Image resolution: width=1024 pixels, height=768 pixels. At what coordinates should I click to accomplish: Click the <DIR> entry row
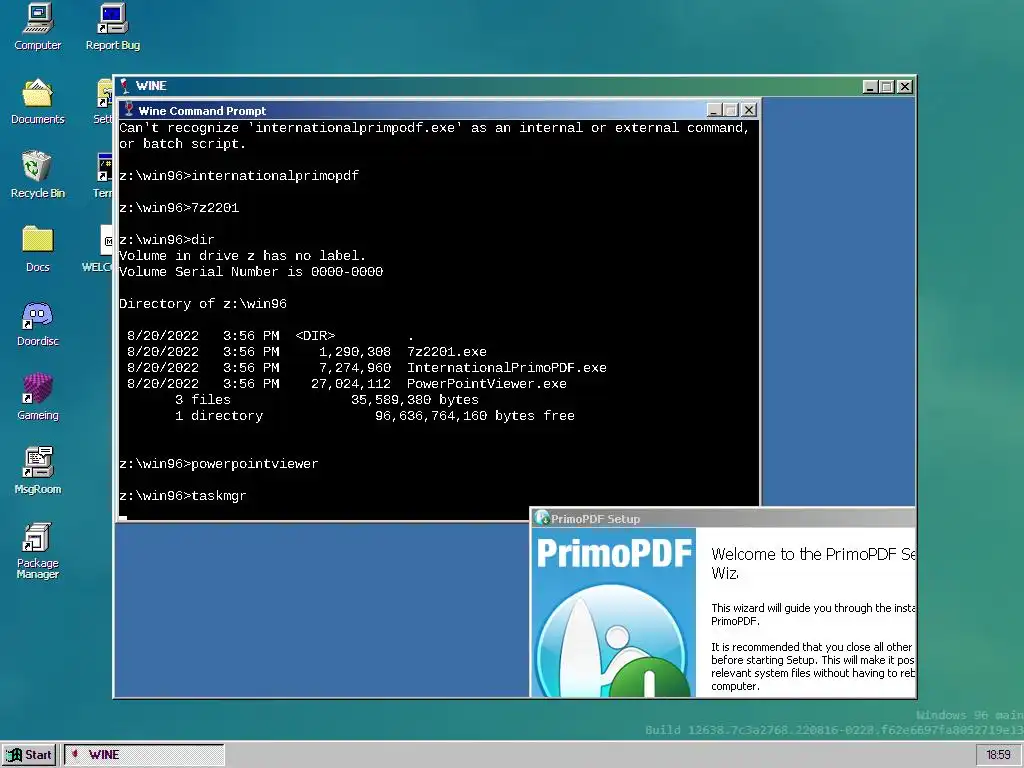270,336
